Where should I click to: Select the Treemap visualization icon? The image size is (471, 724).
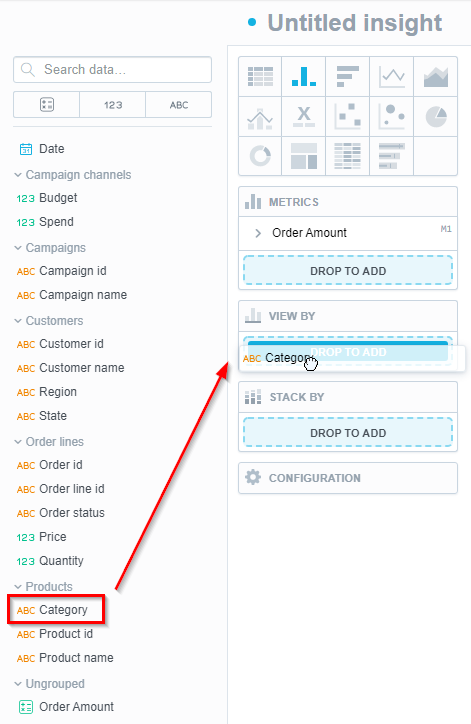click(x=304, y=156)
